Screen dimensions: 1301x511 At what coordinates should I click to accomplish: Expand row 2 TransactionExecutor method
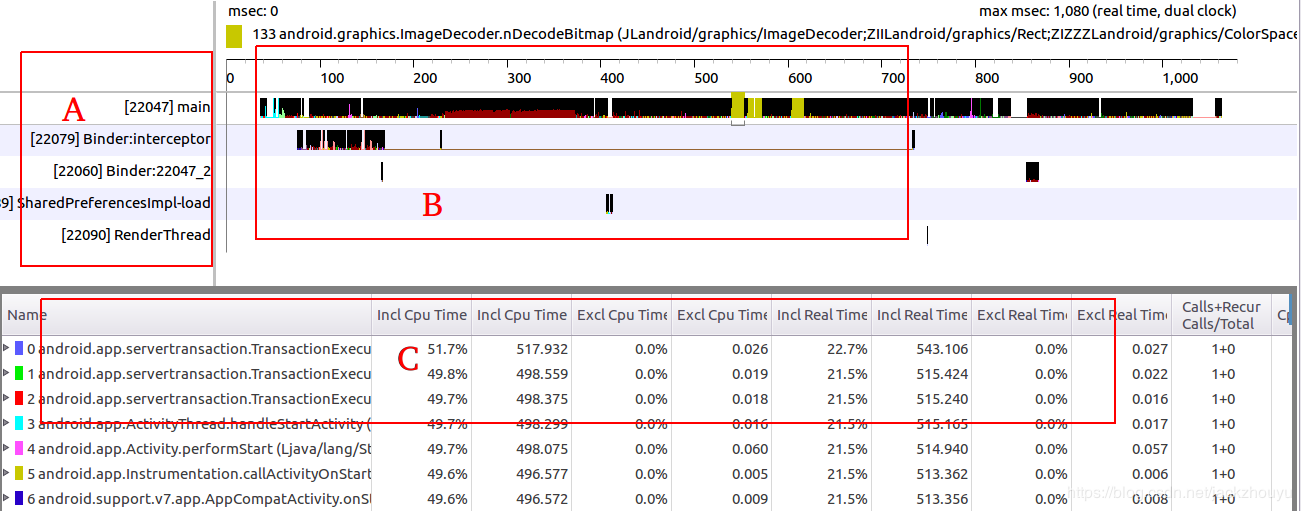[7, 399]
